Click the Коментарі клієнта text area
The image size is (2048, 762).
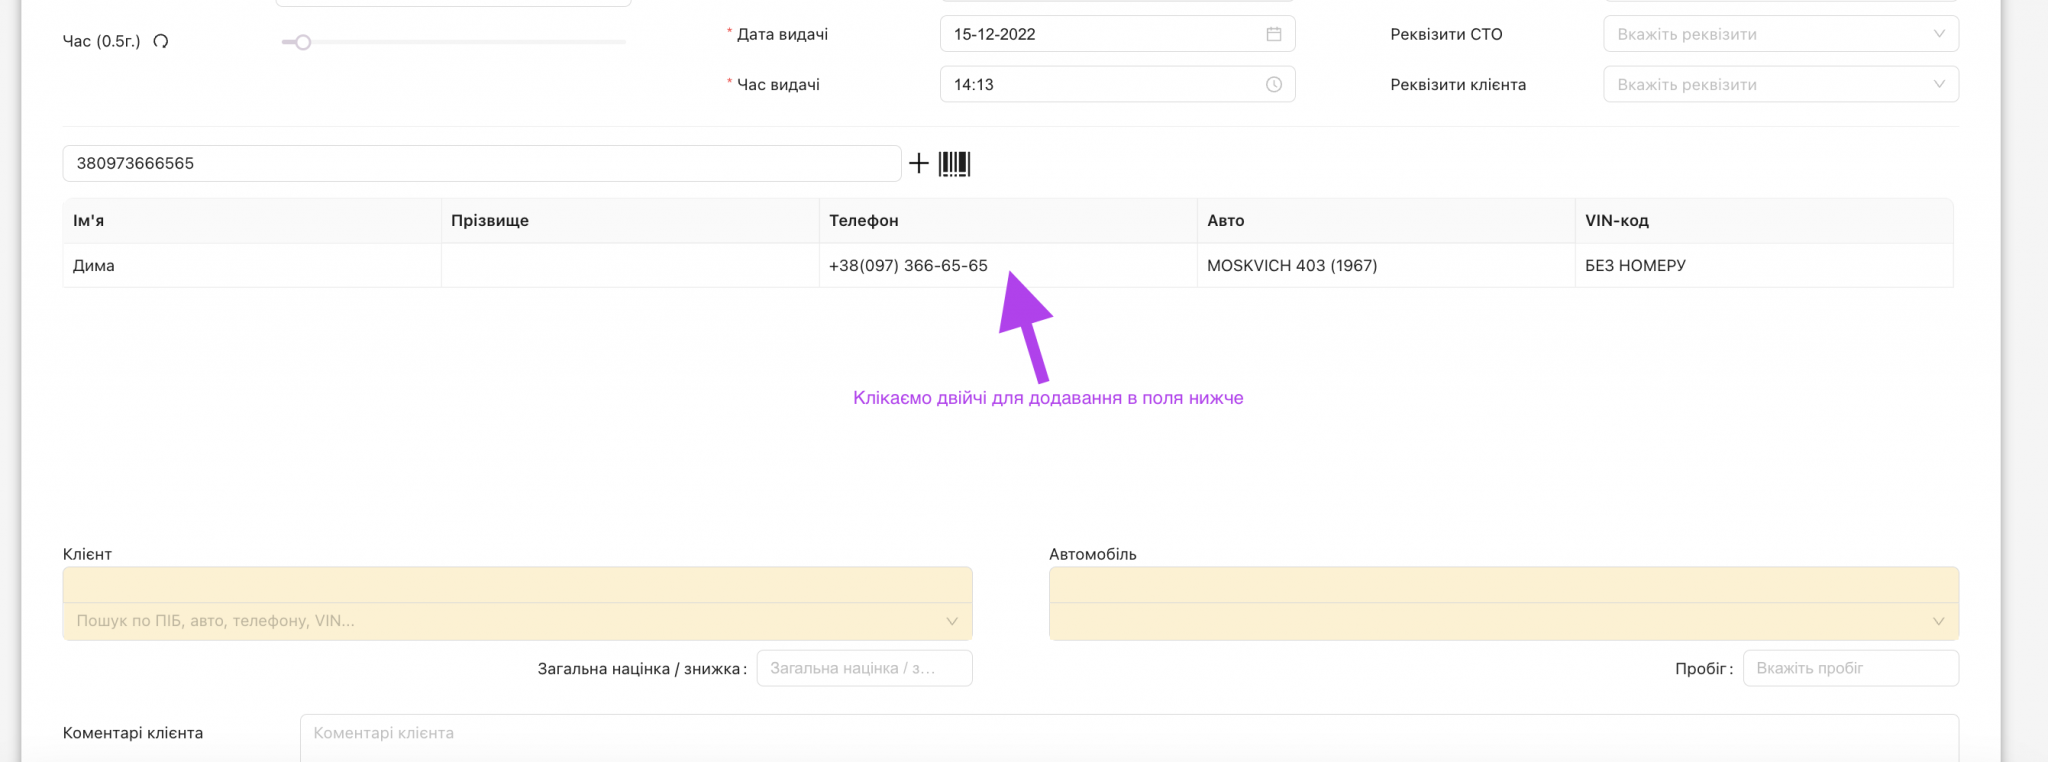tap(1129, 737)
